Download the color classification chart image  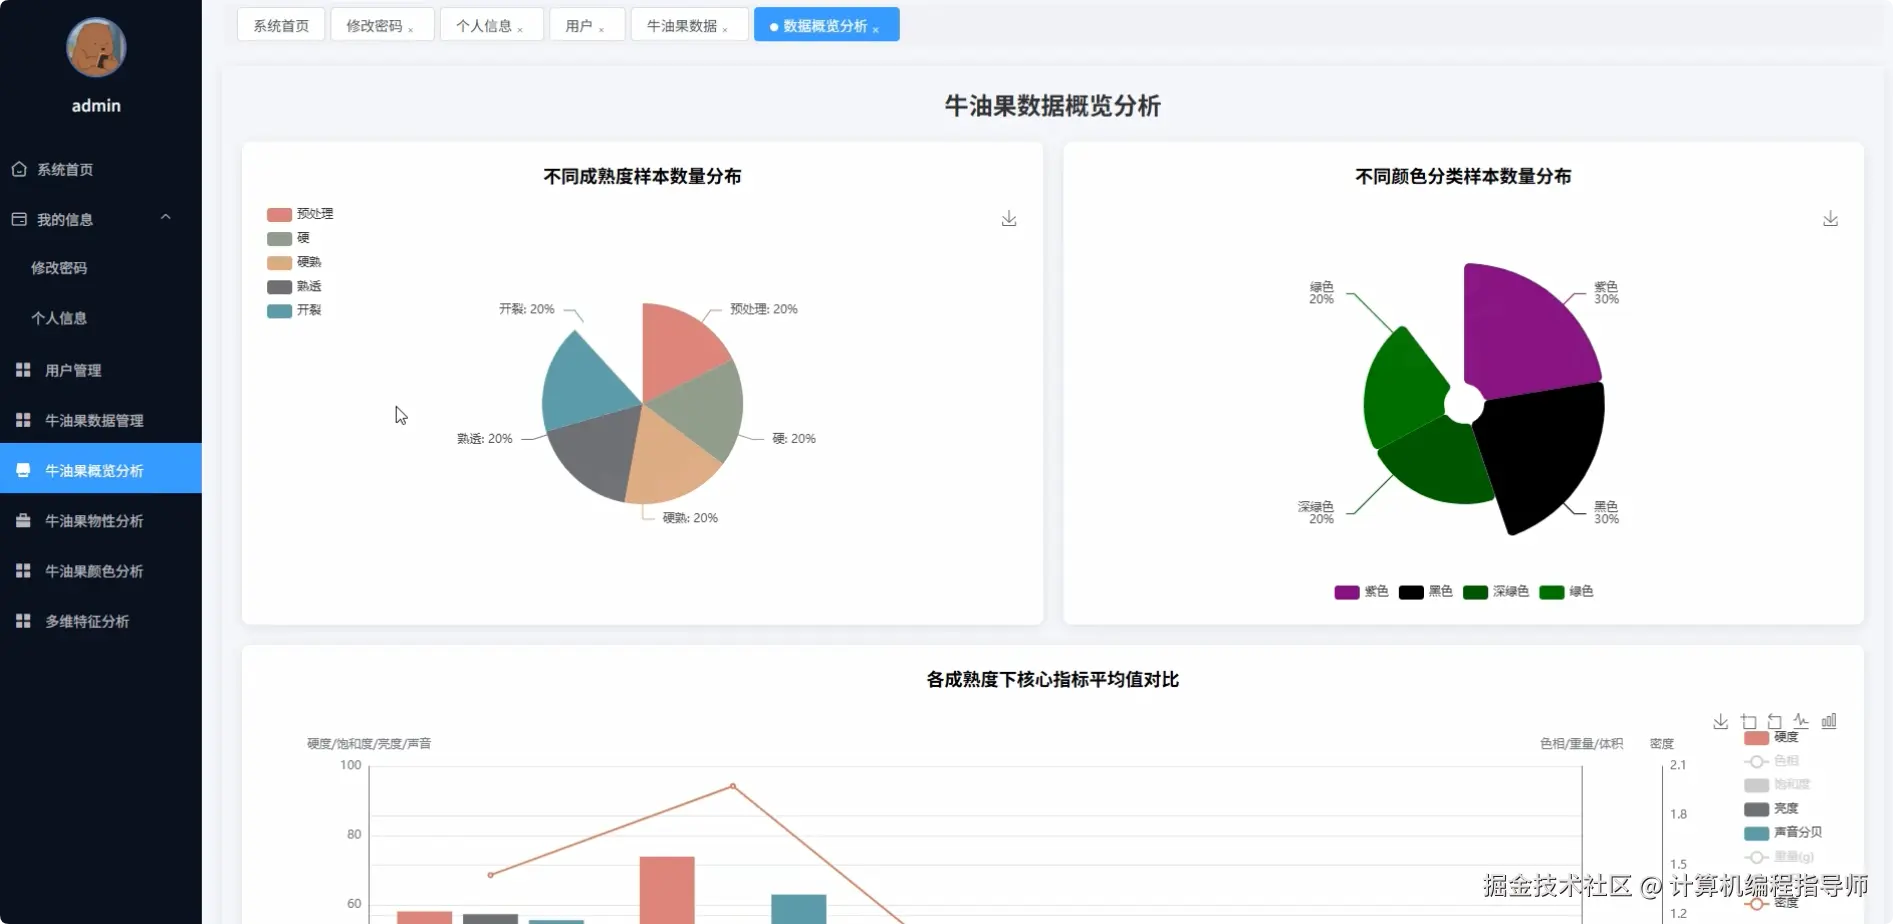click(x=1830, y=219)
